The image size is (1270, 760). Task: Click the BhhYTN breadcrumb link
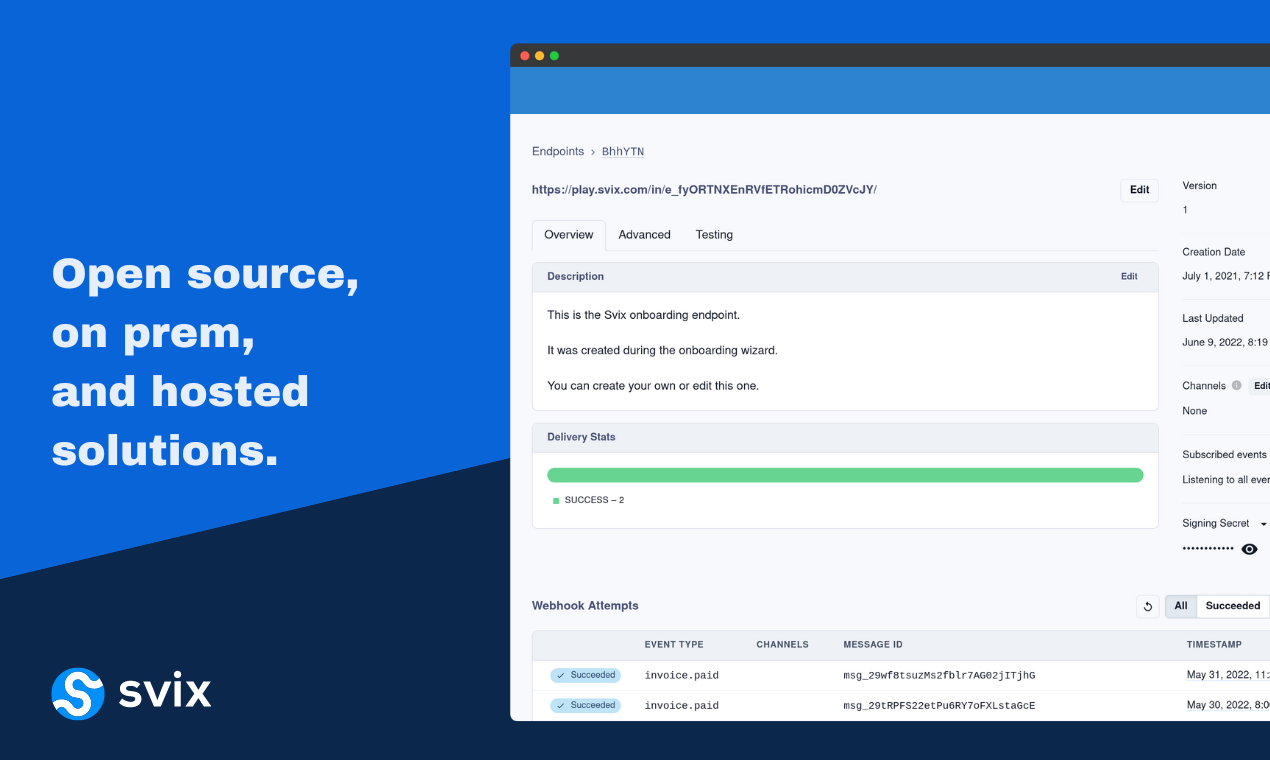pyautogui.click(x=623, y=152)
